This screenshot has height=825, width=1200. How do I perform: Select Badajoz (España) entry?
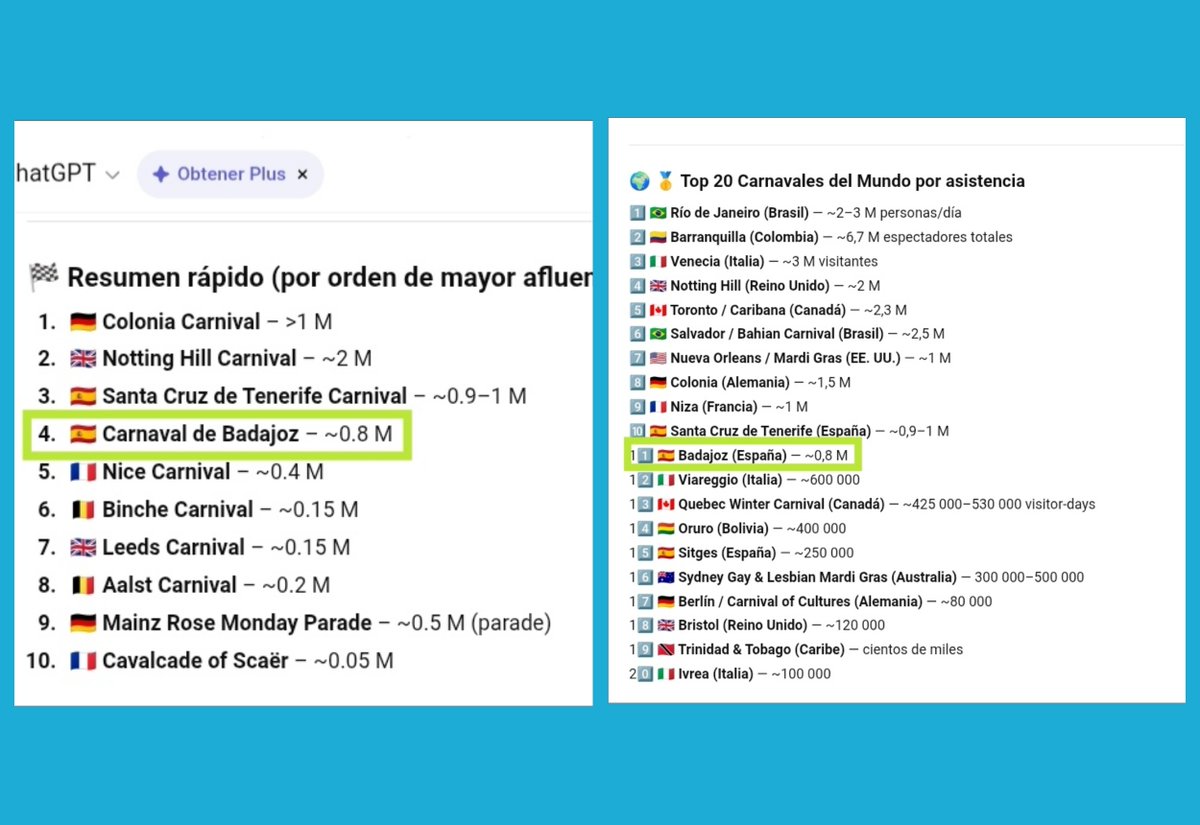coord(763,455)
